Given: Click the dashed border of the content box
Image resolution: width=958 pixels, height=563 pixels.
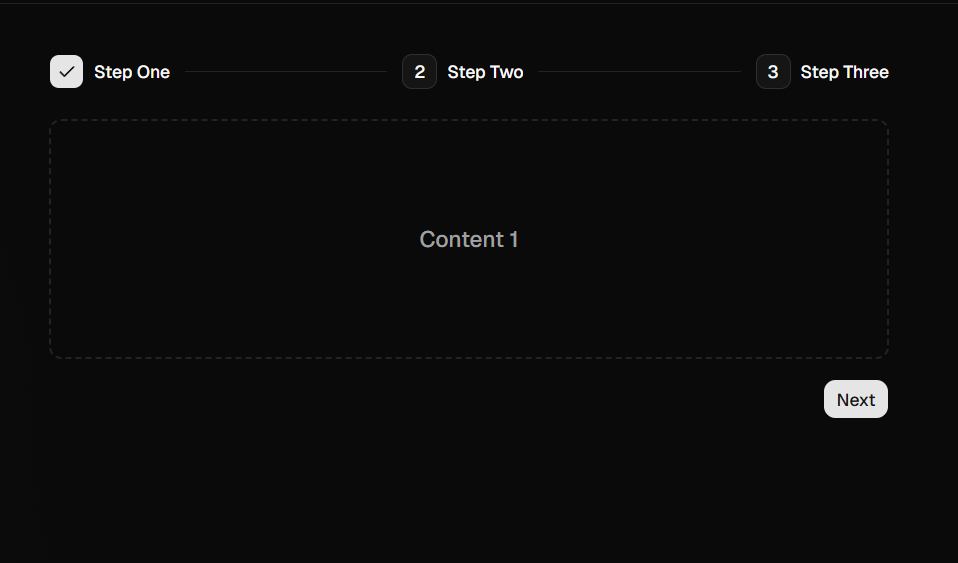Looking at the screenshot, I should tap(469, 120).
